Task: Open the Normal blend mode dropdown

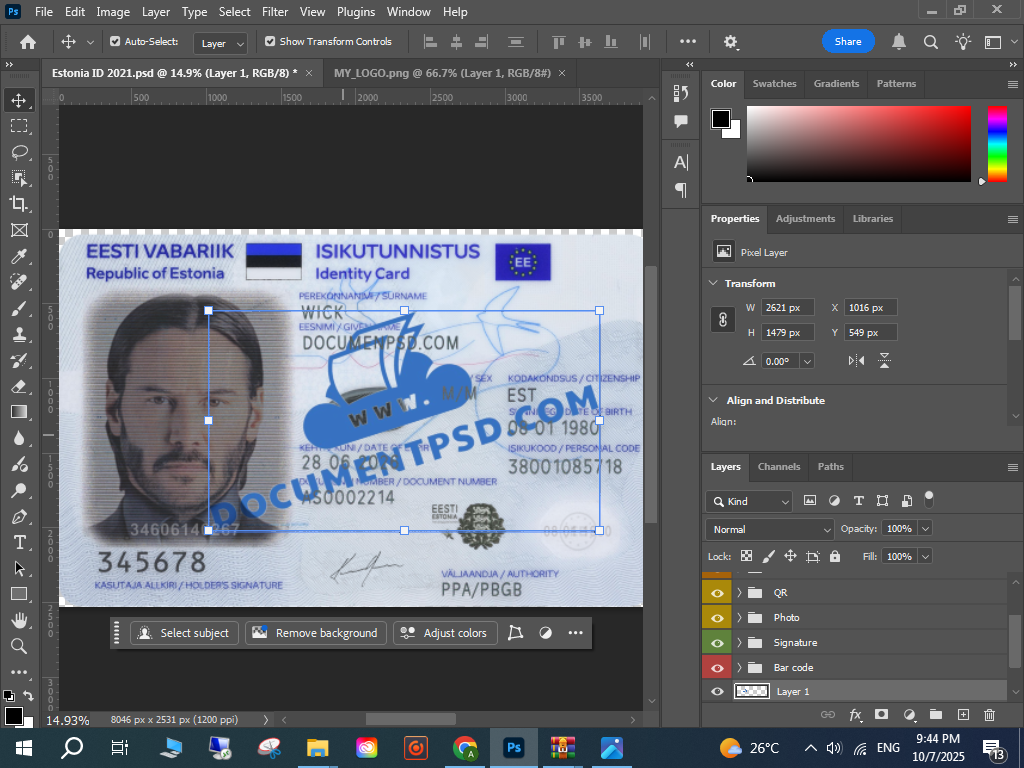Action: pyautogui.click(x=769, y=529)
